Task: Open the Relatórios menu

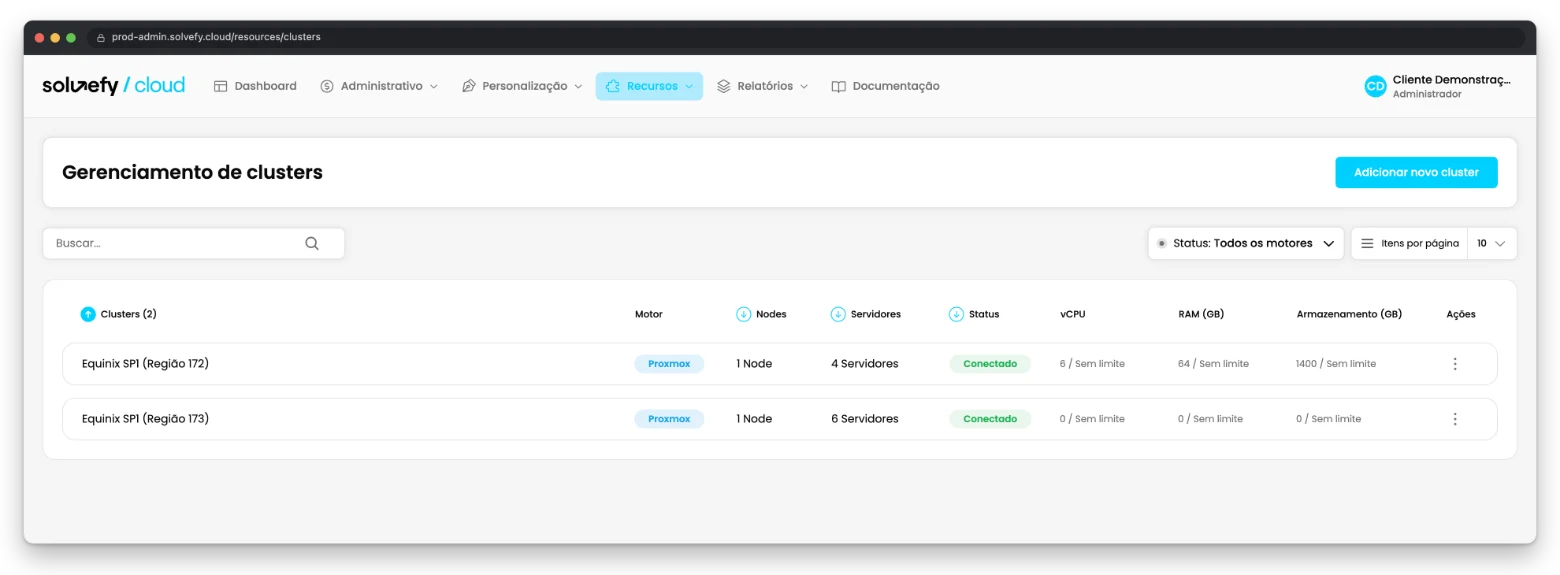Action: click(x=763, y=86)
